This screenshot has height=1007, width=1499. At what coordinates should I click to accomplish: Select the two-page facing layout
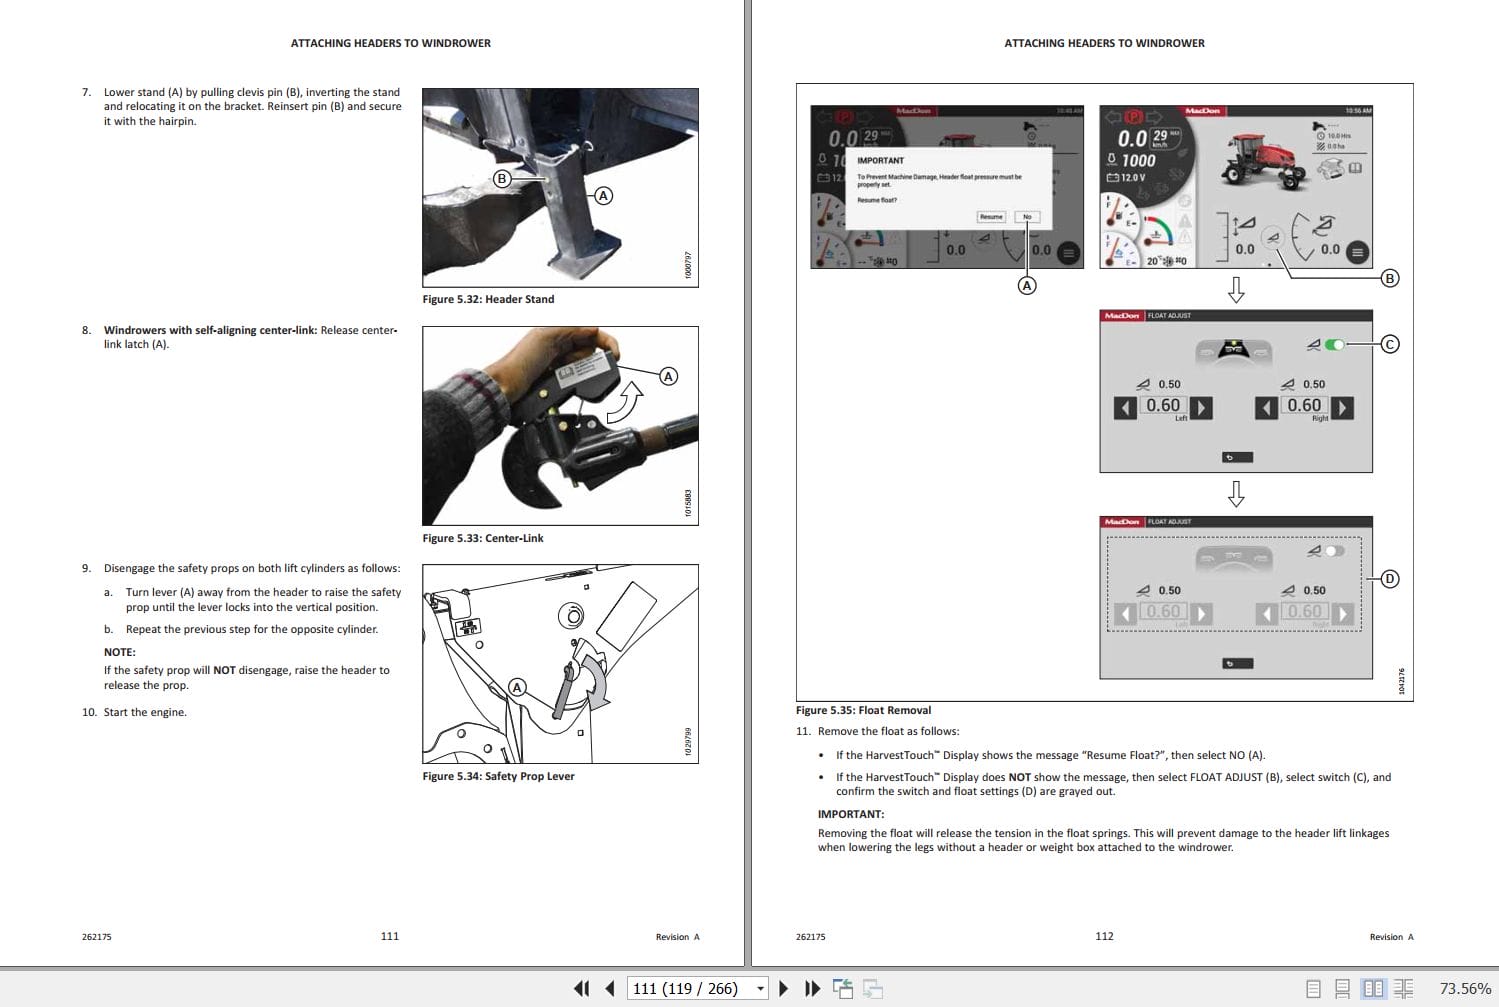coord(1373,988)
